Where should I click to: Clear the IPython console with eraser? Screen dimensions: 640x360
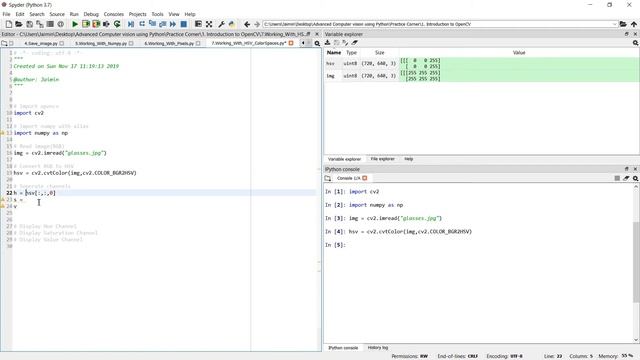[x=626, y=178]
